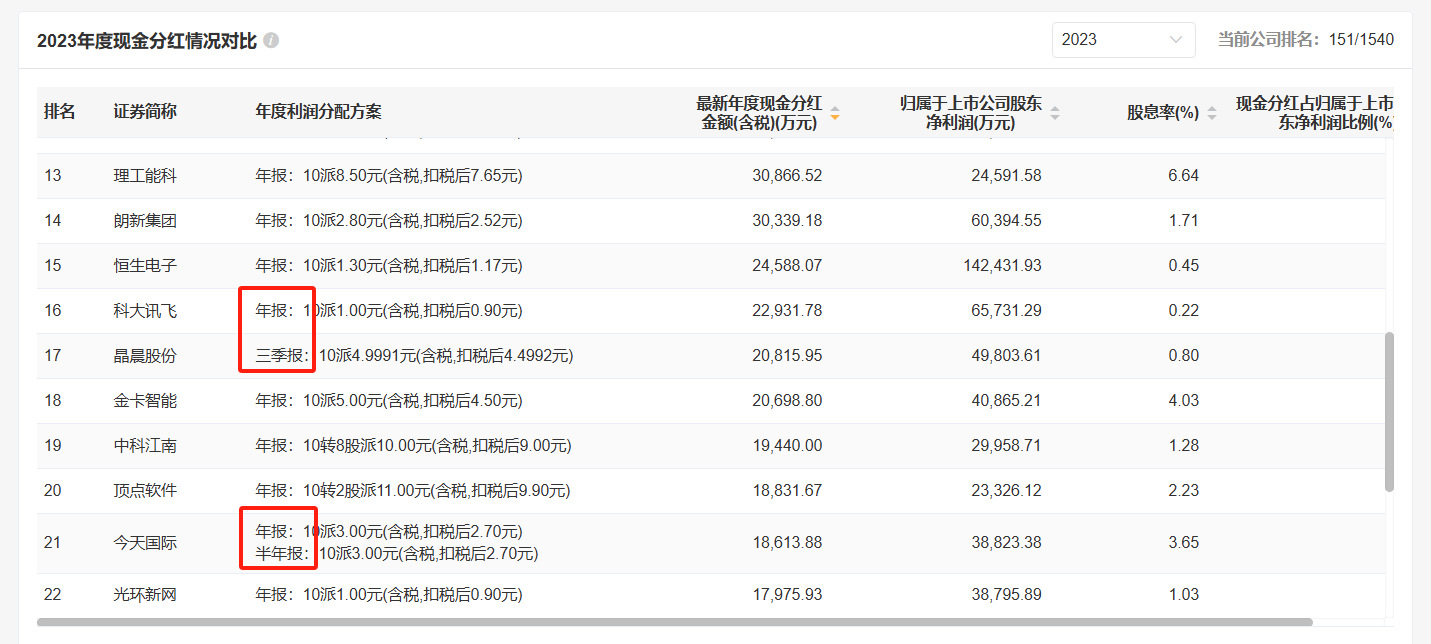This screenshot has height=644, width=1431.
Task: Click net profit value 142,431.93
Action: pos(1003,266)
